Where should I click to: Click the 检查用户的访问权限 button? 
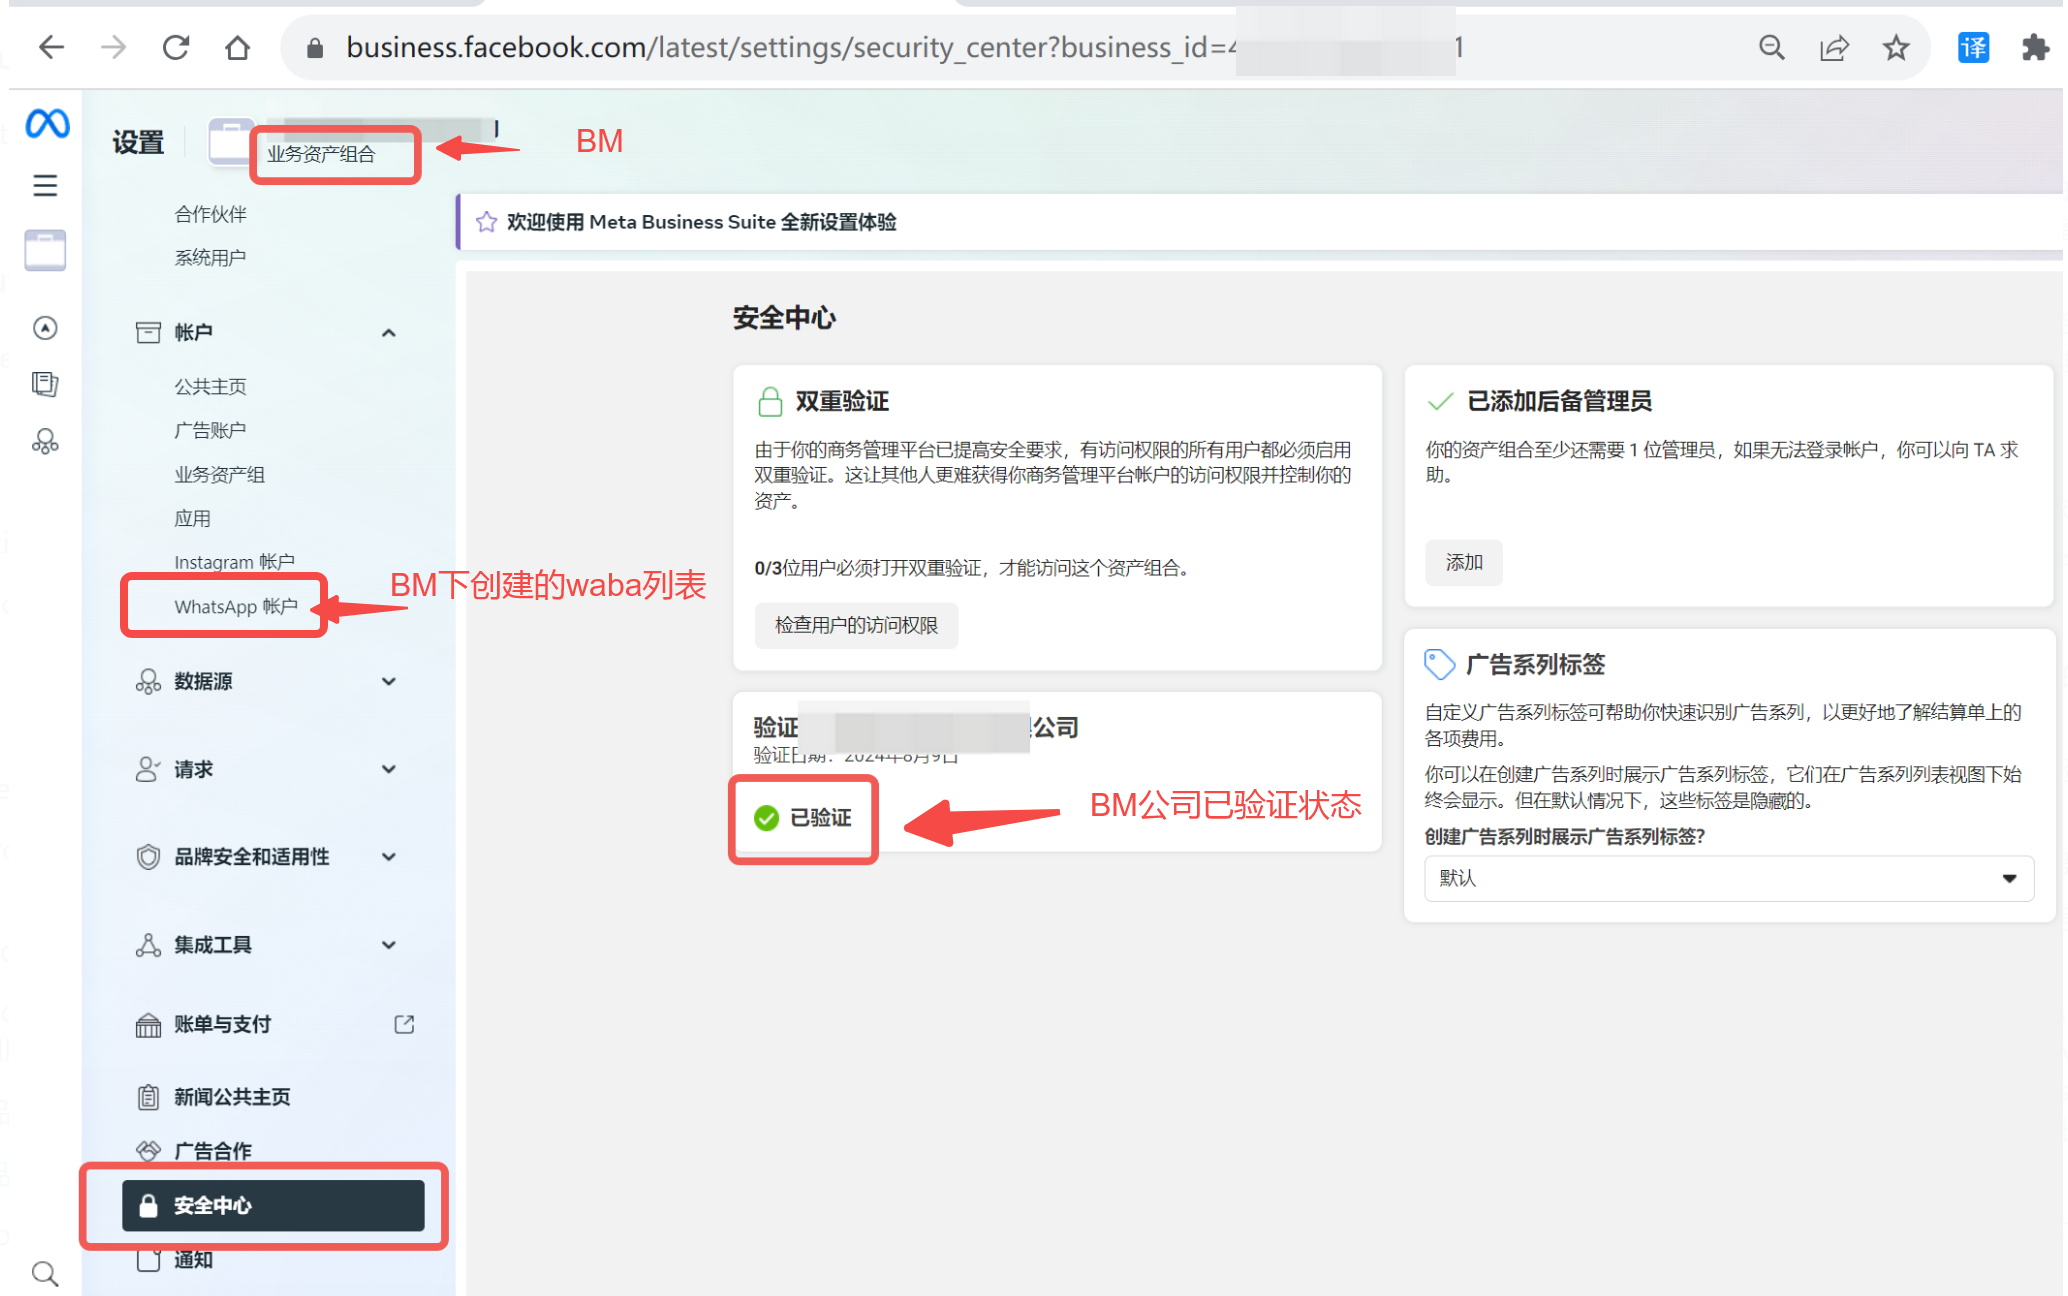(x=856, y=626)
